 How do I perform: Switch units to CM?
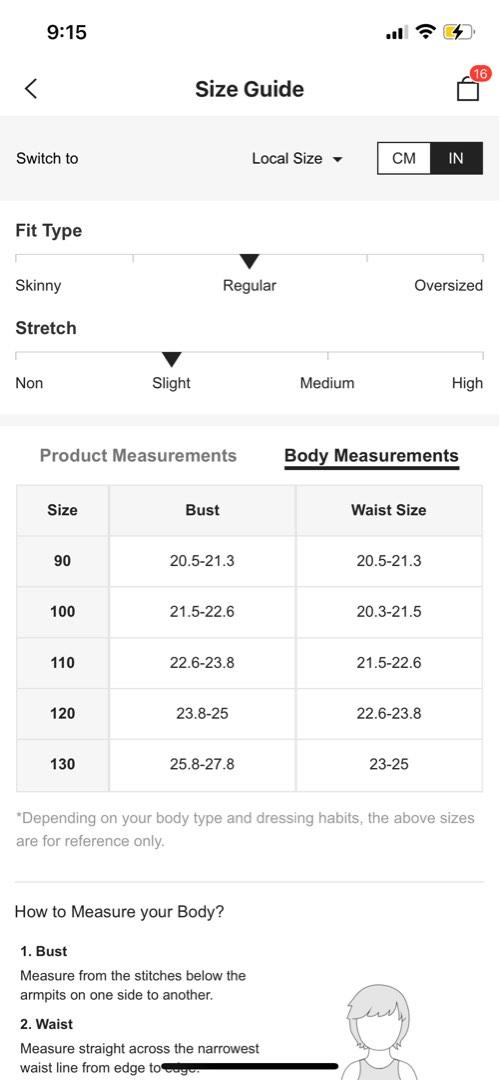click(x=404, y=158)
